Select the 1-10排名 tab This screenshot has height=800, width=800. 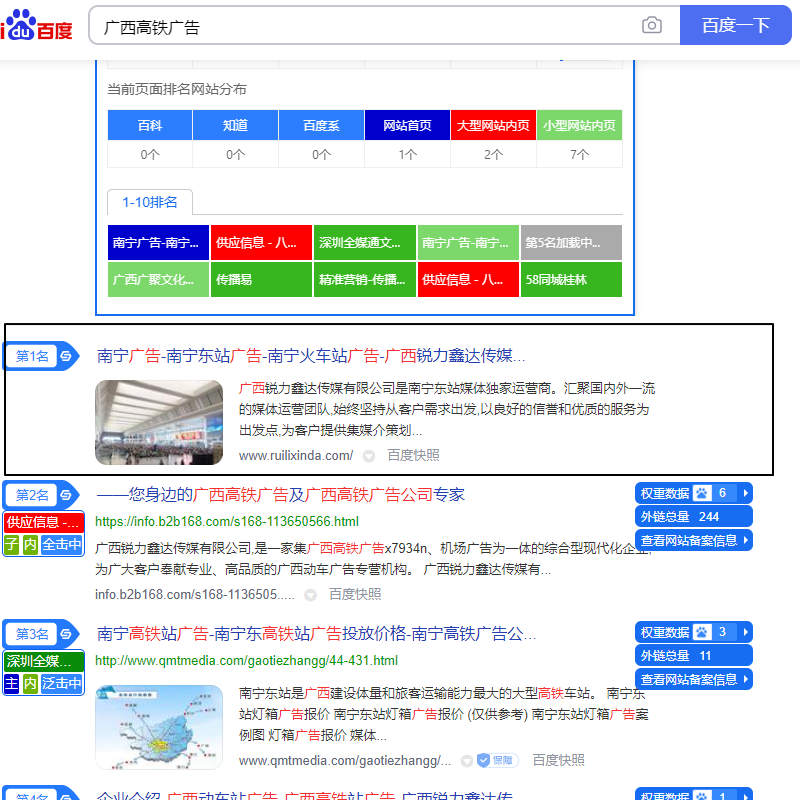(150, 202)
